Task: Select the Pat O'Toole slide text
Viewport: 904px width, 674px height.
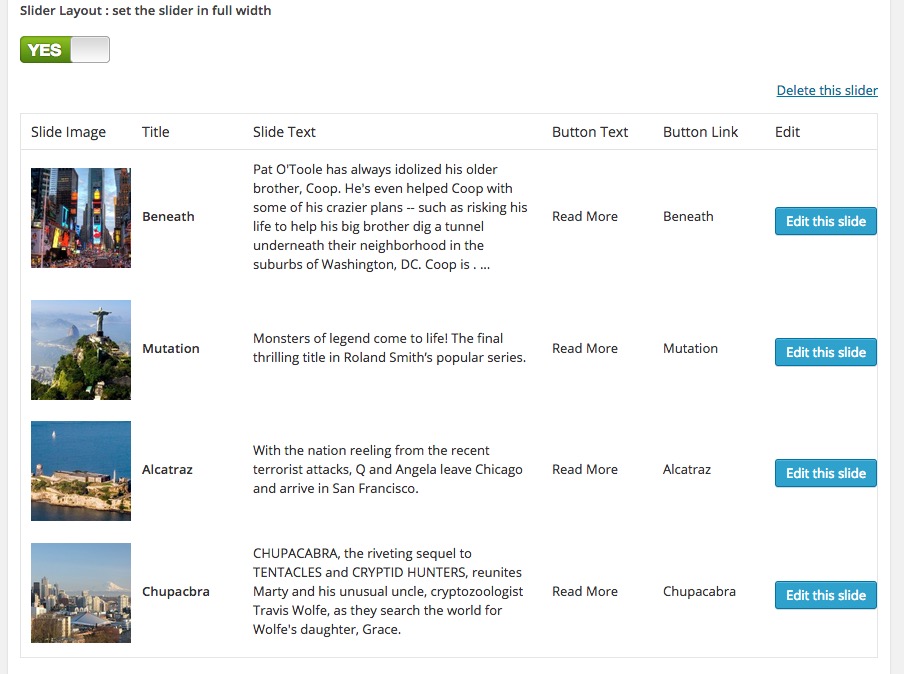Action: (390, 217)
